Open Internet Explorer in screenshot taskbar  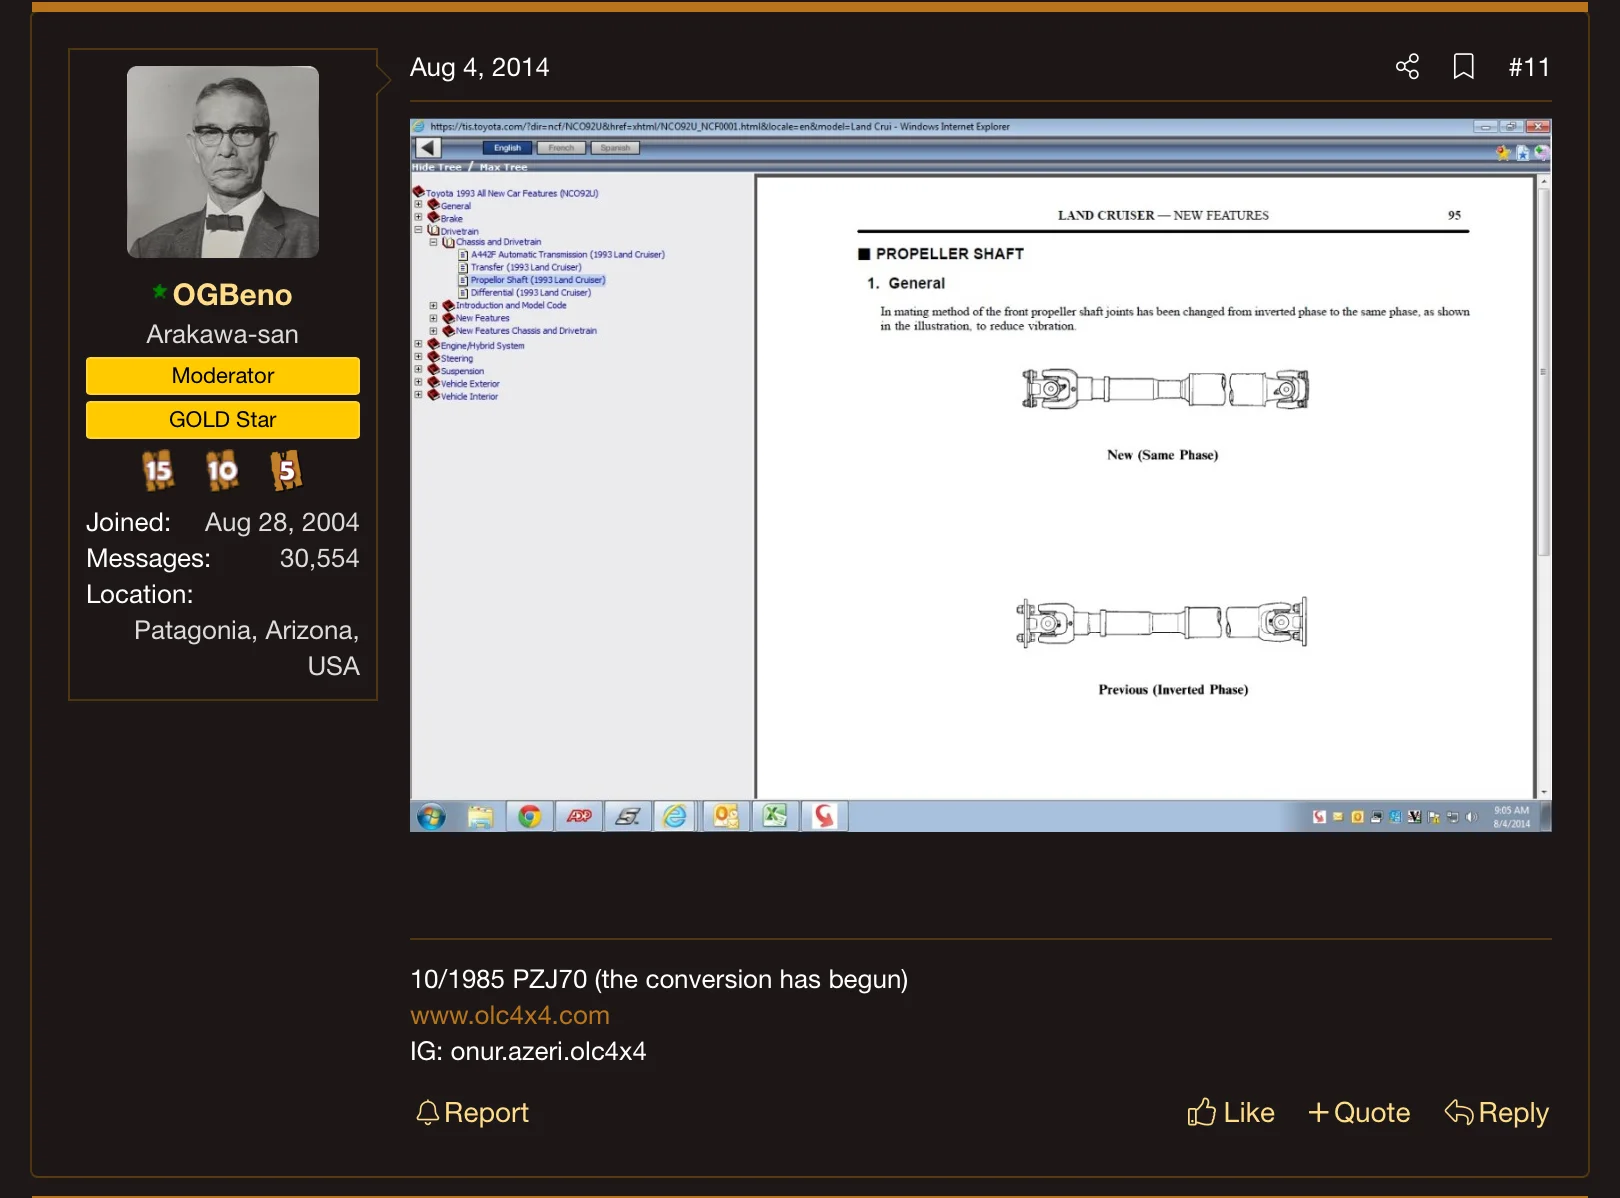pyautogui.click(x=676, y=817)
